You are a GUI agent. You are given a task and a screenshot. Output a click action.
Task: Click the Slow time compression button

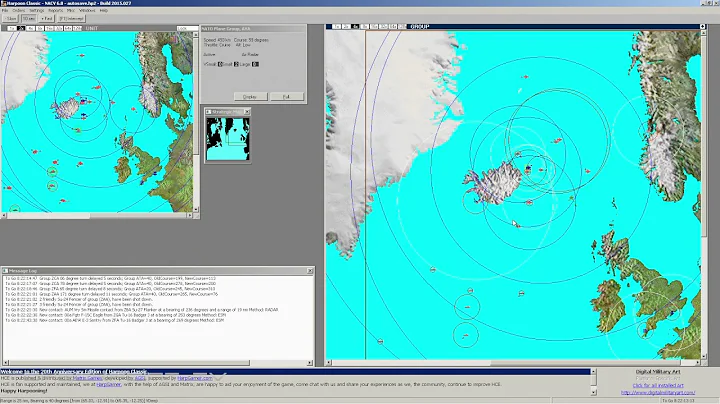pos(10,19)
